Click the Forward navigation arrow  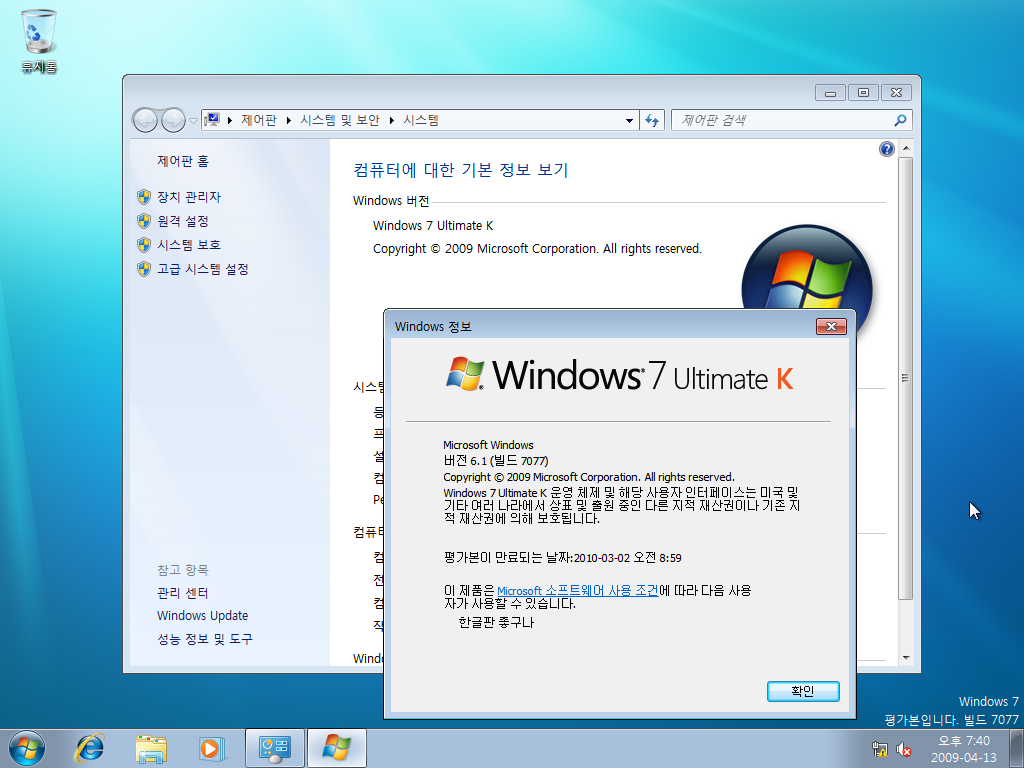click(173, 120)
